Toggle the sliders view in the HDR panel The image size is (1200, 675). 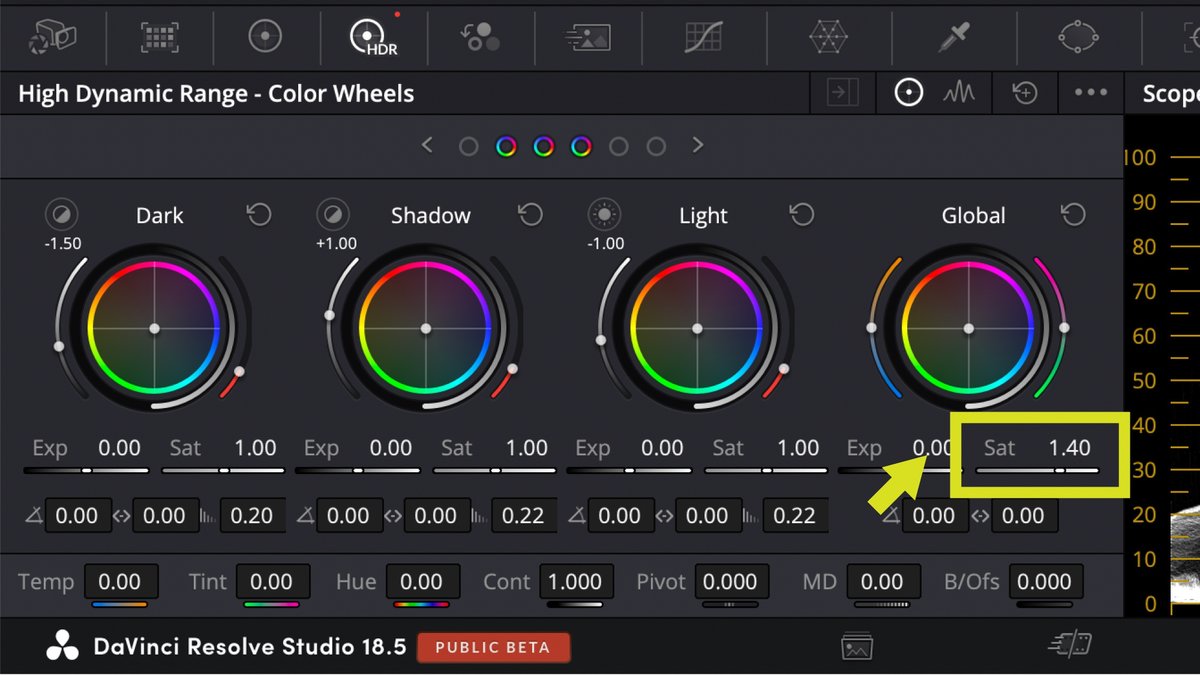[959, 92]
